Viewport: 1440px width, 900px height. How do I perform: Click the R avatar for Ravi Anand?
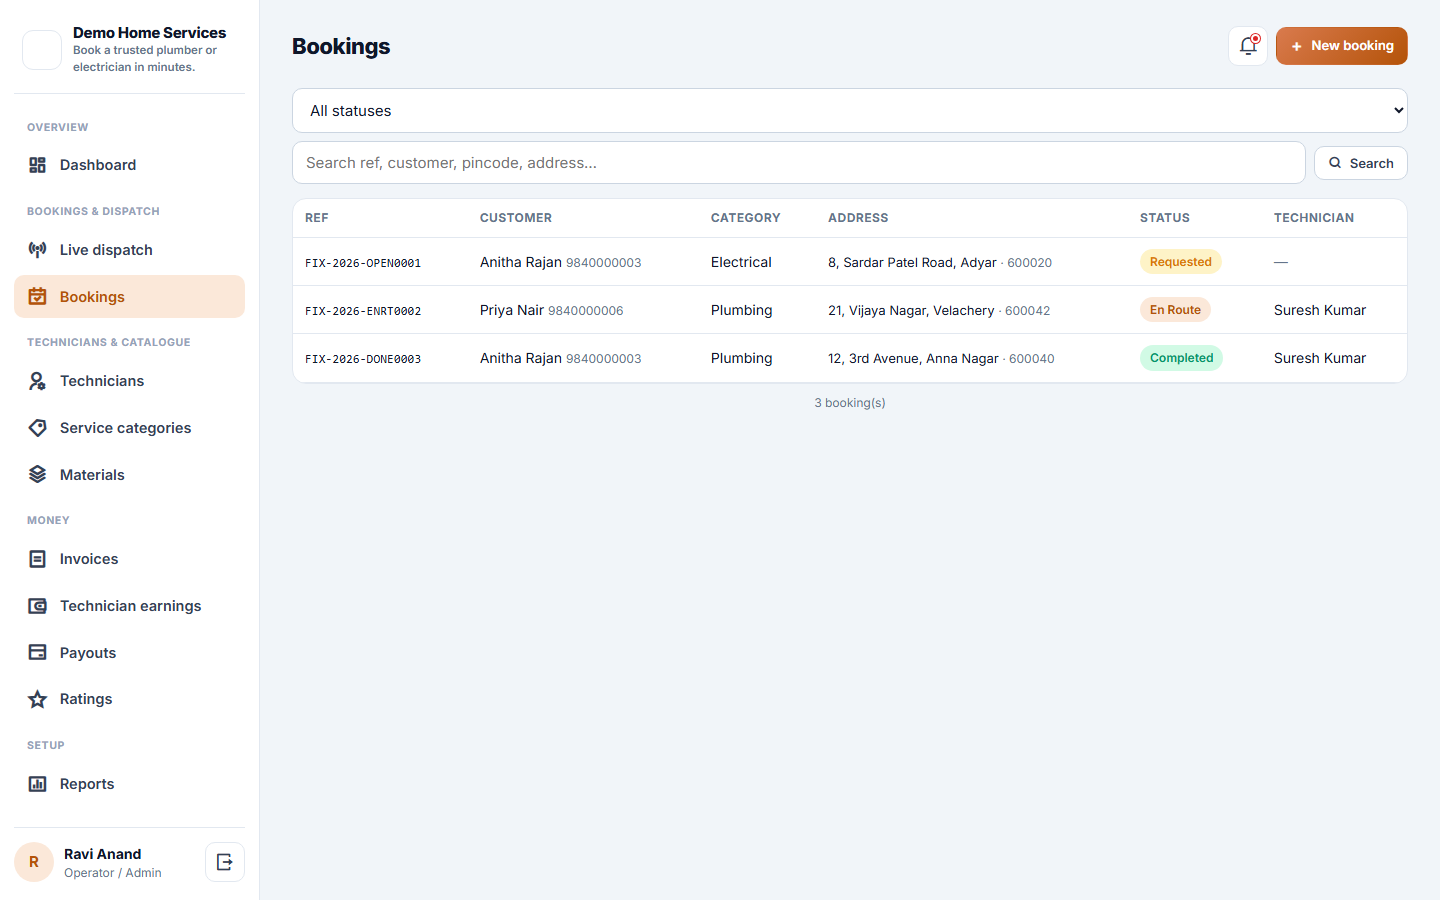pos(34,862)
